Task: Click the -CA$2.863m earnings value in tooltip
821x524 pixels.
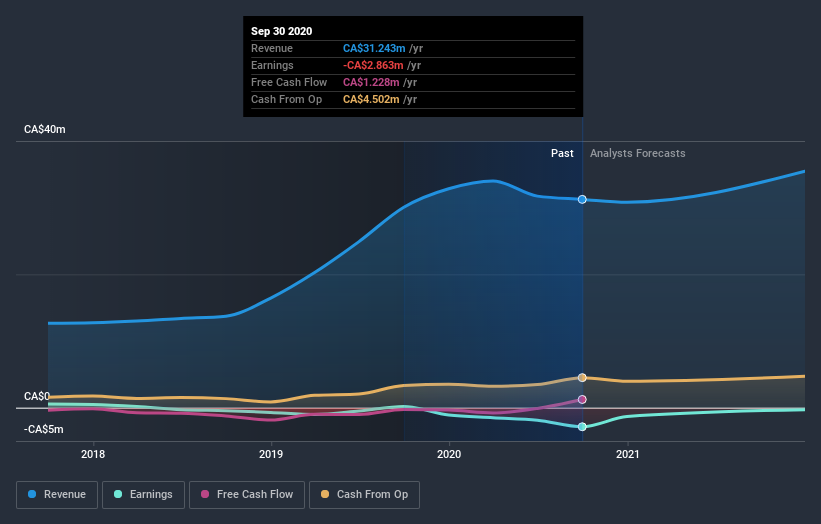Action: pyautogui.click(x=373, y=65)
